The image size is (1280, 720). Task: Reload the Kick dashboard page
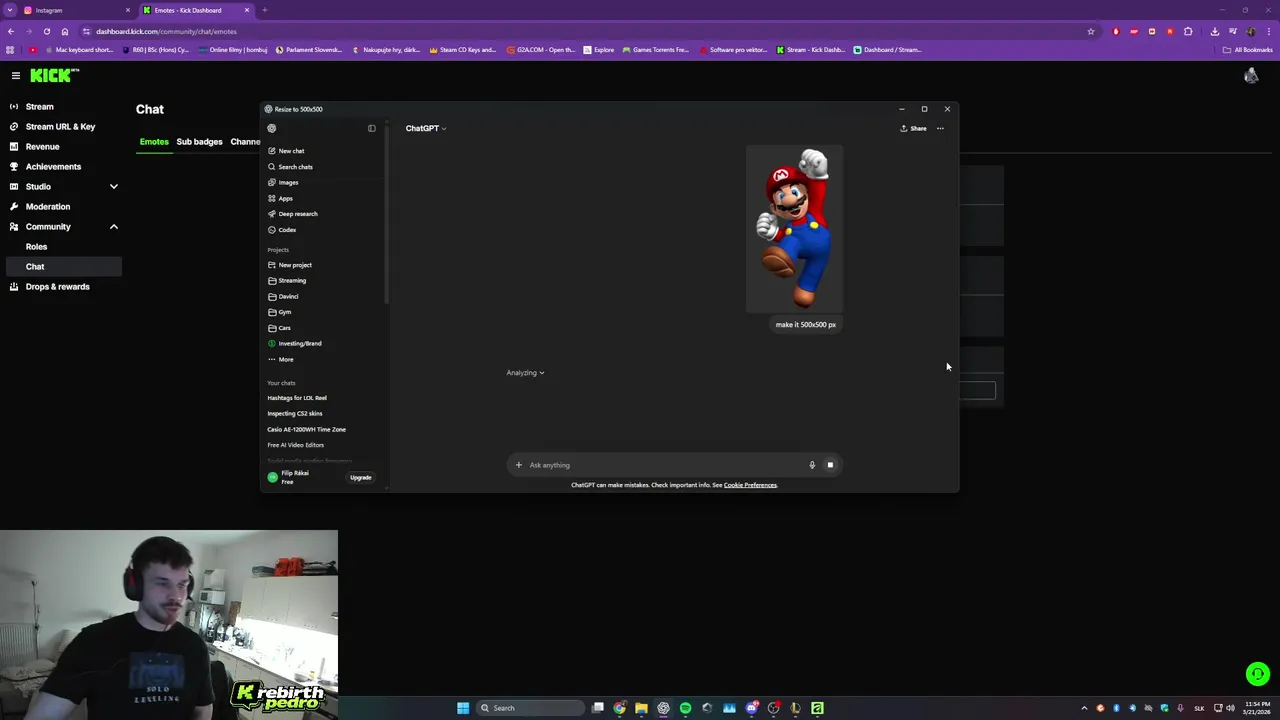46,31
